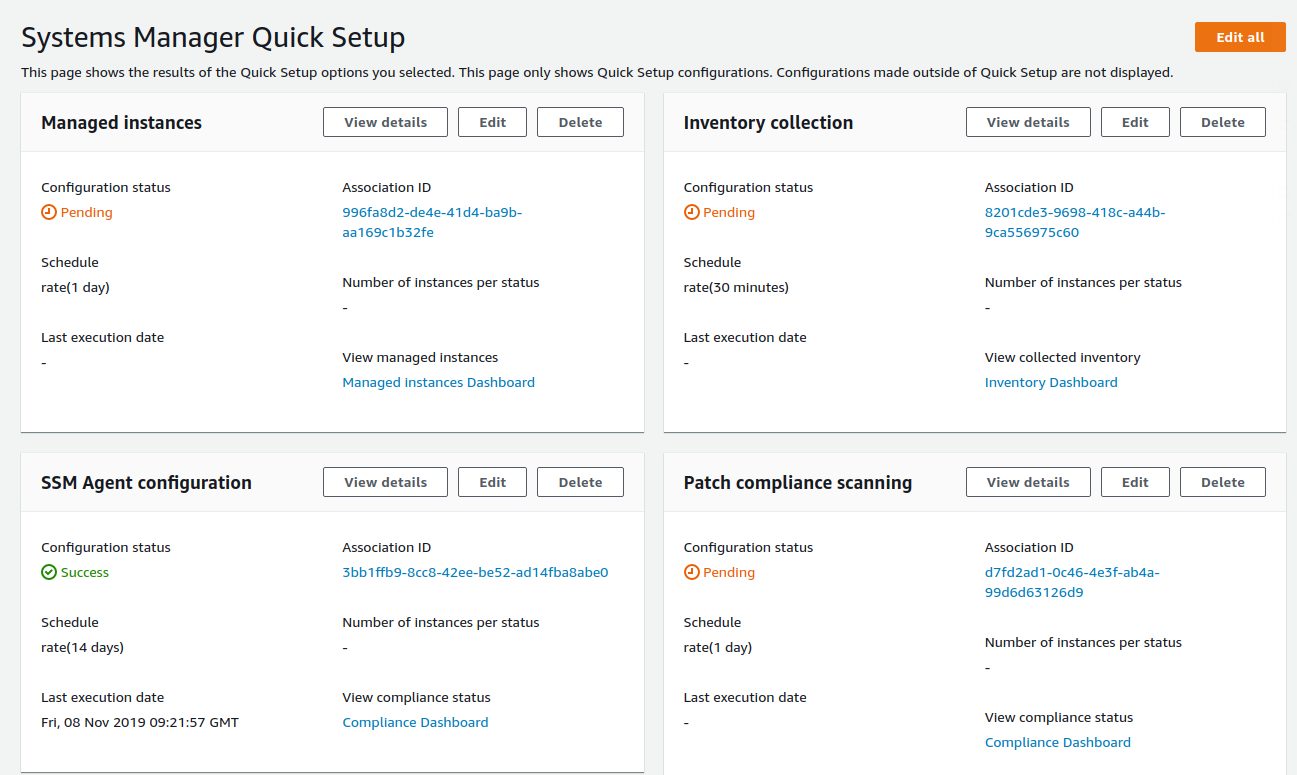This screenshot has width=1297, height=775.
Task: Open the Inventory Dashboard link
Action: coord(1051,382)
